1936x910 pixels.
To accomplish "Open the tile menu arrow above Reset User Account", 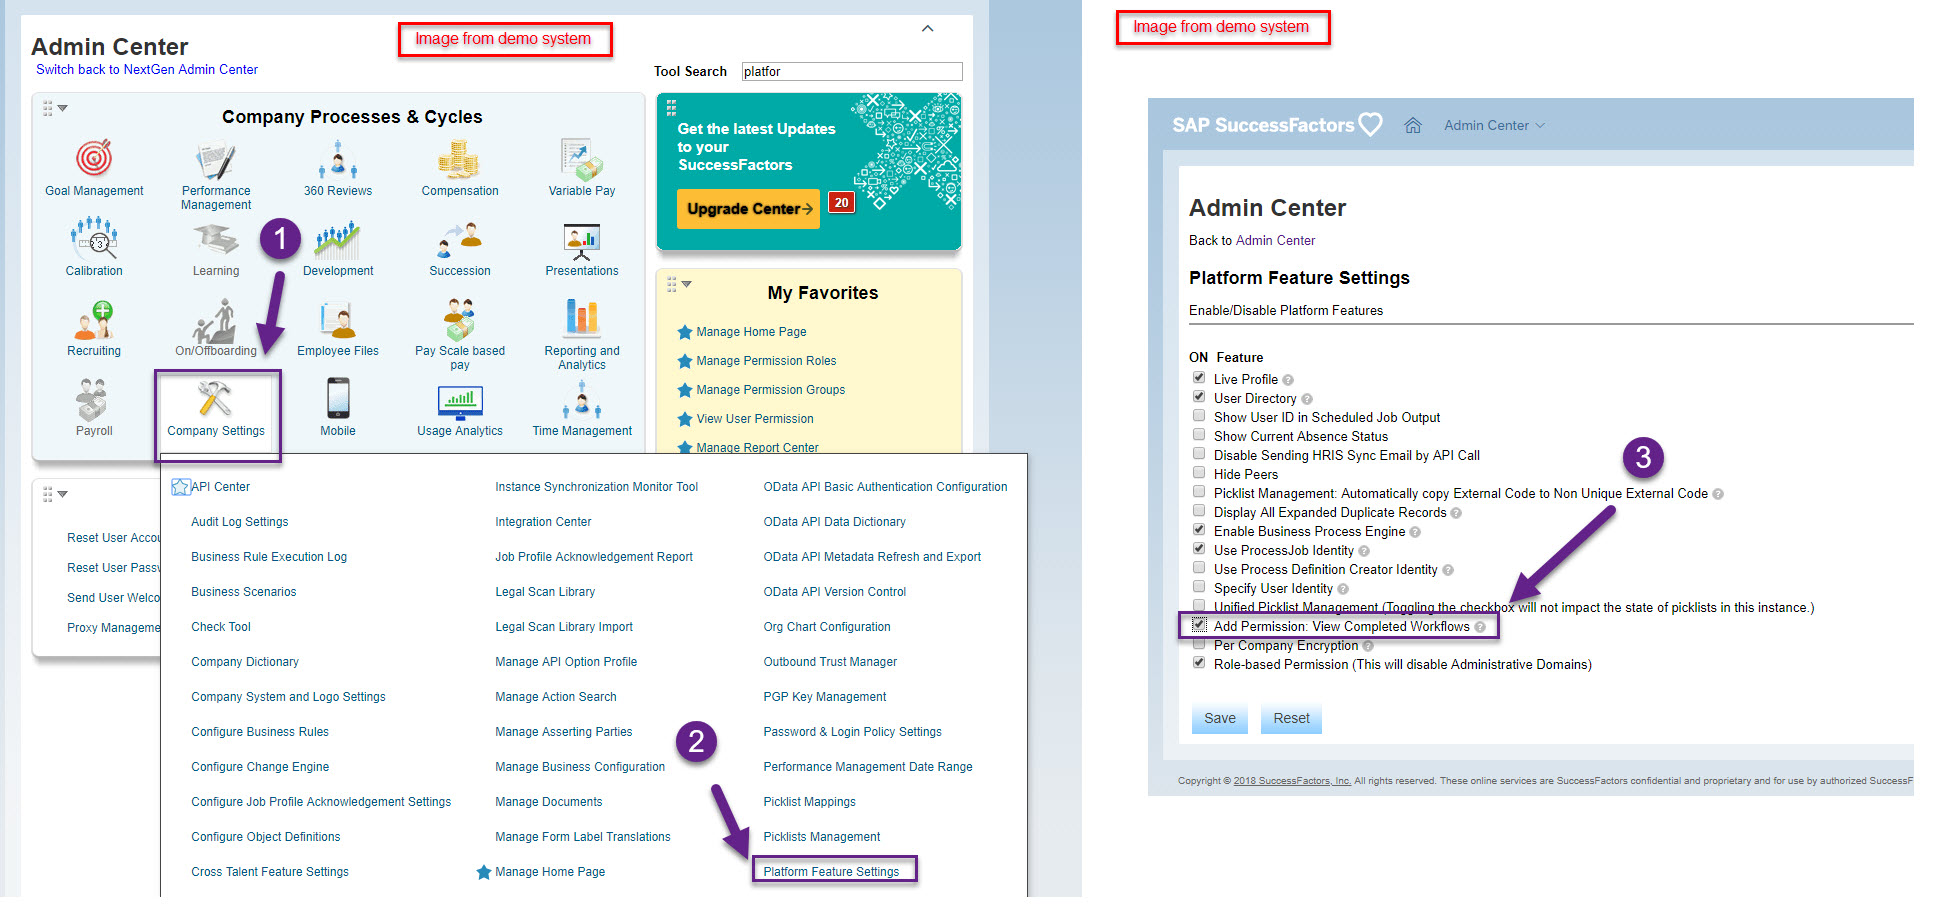I will (62, 494).
